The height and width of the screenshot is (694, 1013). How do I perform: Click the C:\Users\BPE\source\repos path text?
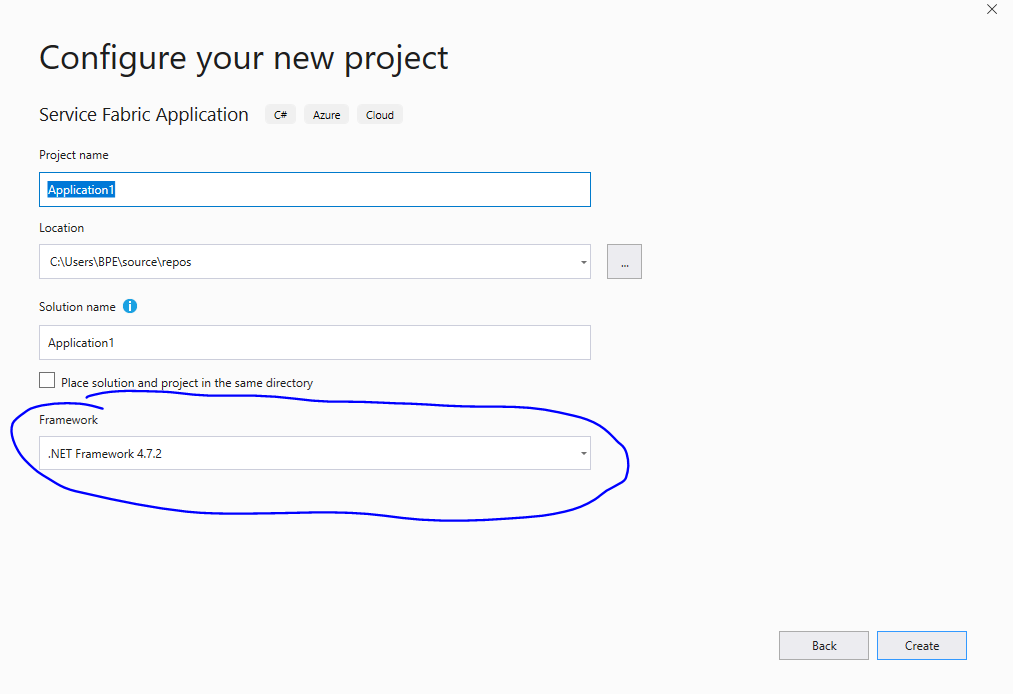(125, 261)
